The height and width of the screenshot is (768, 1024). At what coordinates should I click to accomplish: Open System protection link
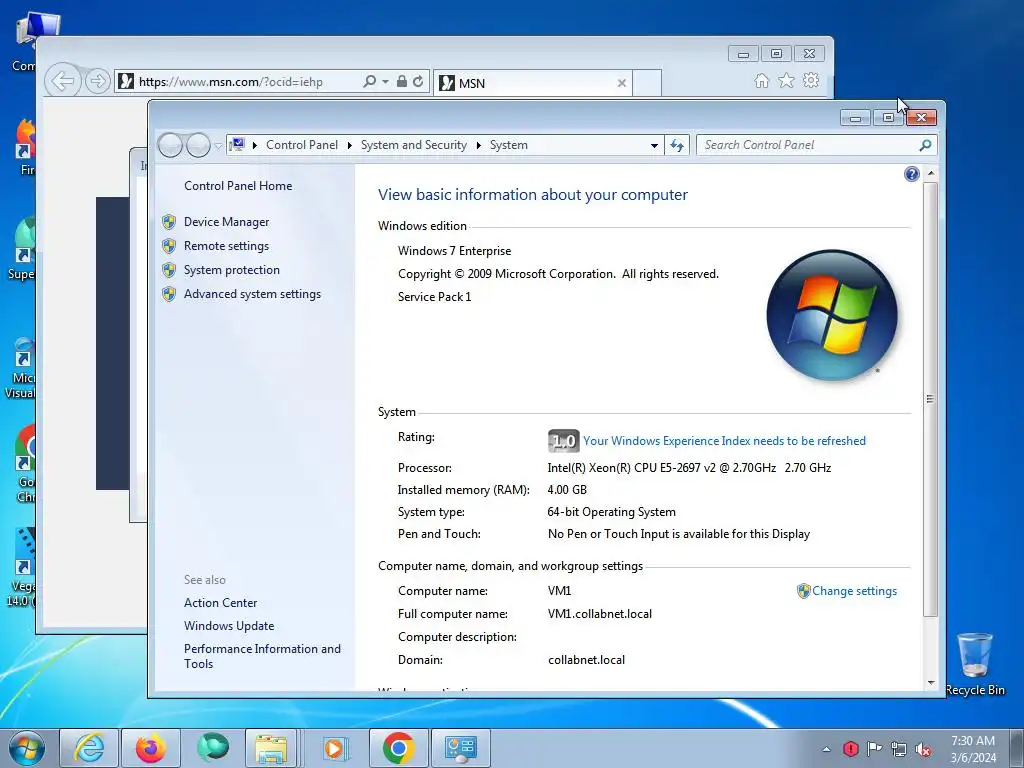point(231,270)
